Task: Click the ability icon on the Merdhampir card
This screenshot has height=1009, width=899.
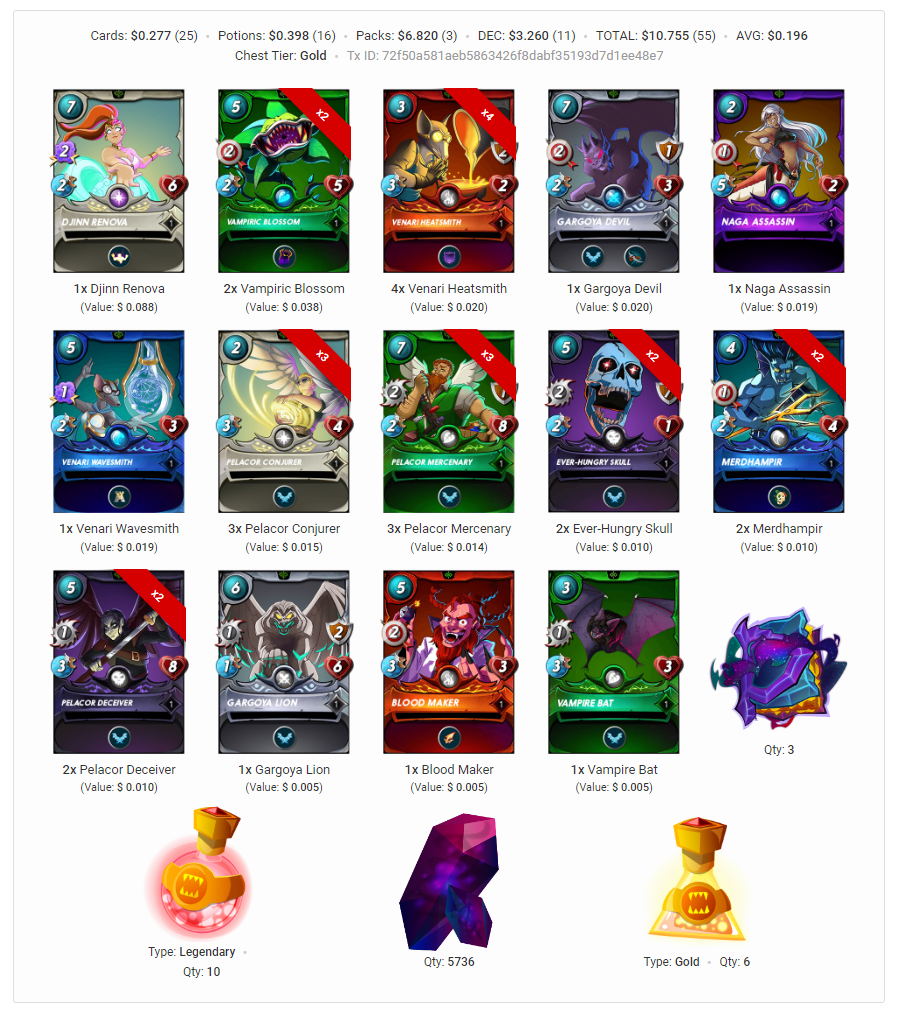Action: pos(779,497)
